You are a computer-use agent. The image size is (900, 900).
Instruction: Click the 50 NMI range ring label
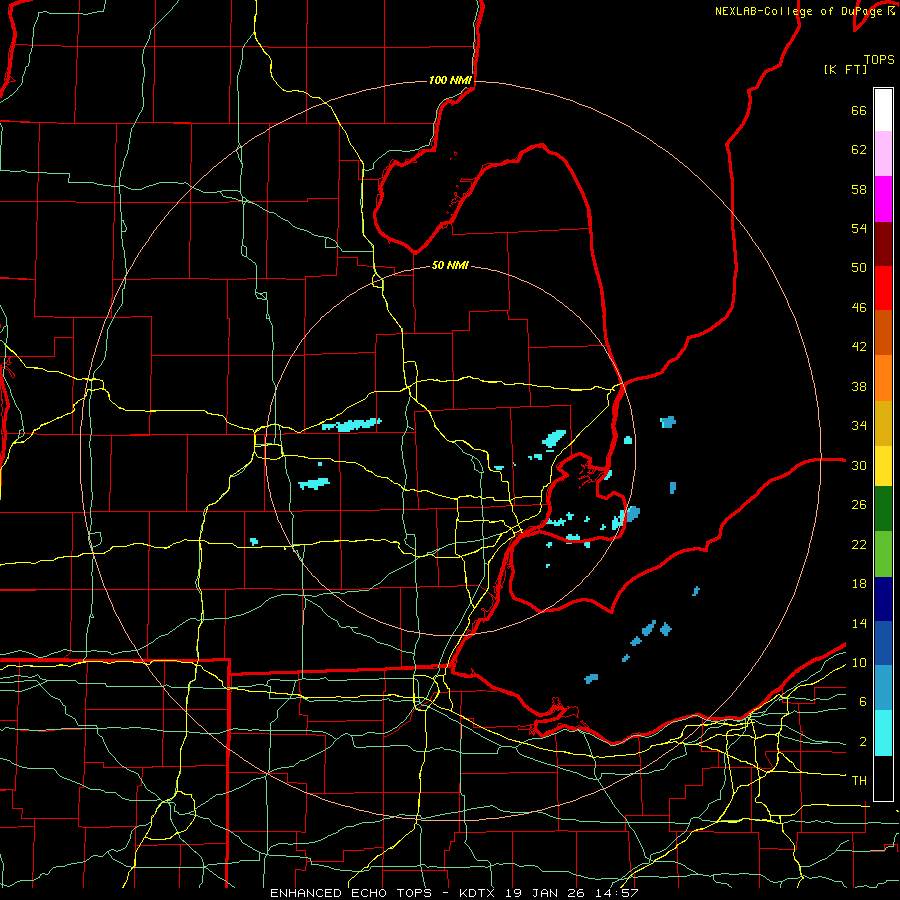coord(450,265)
